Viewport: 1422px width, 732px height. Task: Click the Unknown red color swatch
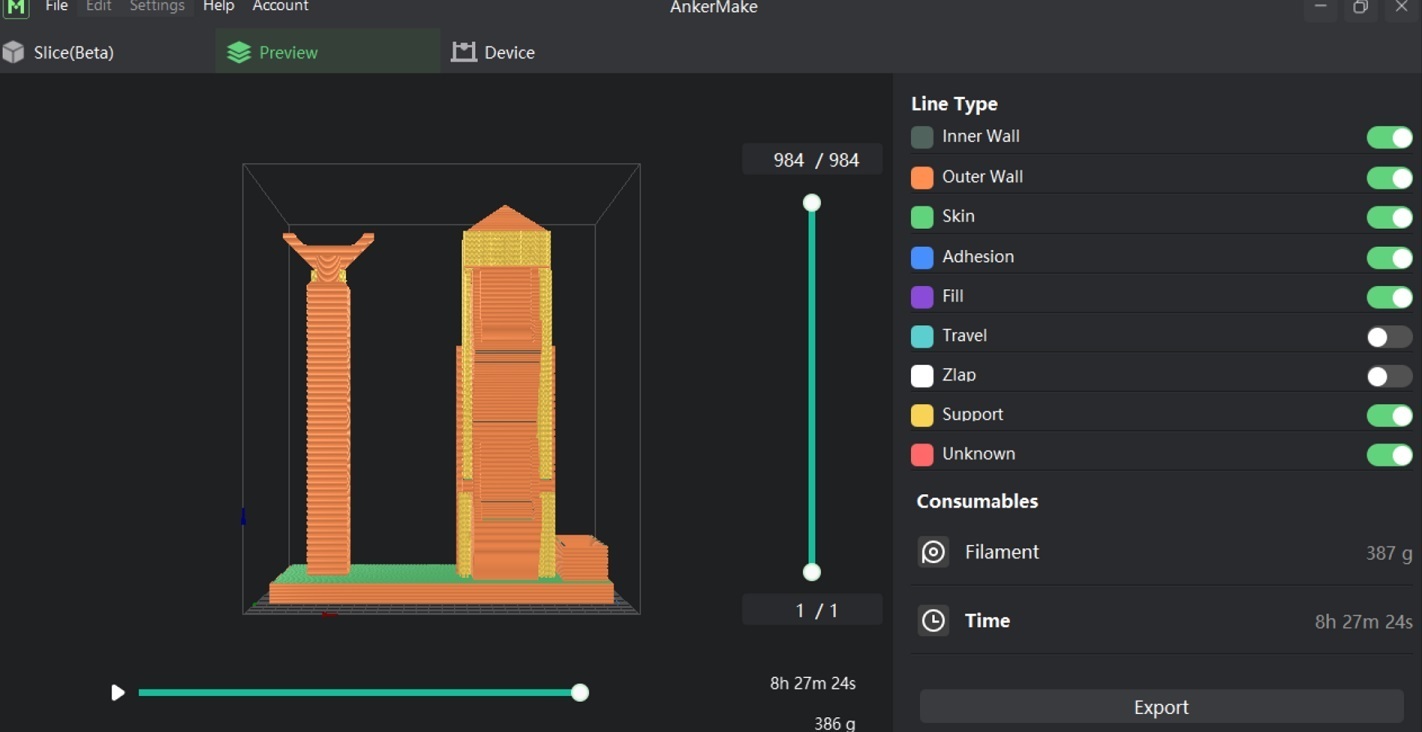click(922, 455)
